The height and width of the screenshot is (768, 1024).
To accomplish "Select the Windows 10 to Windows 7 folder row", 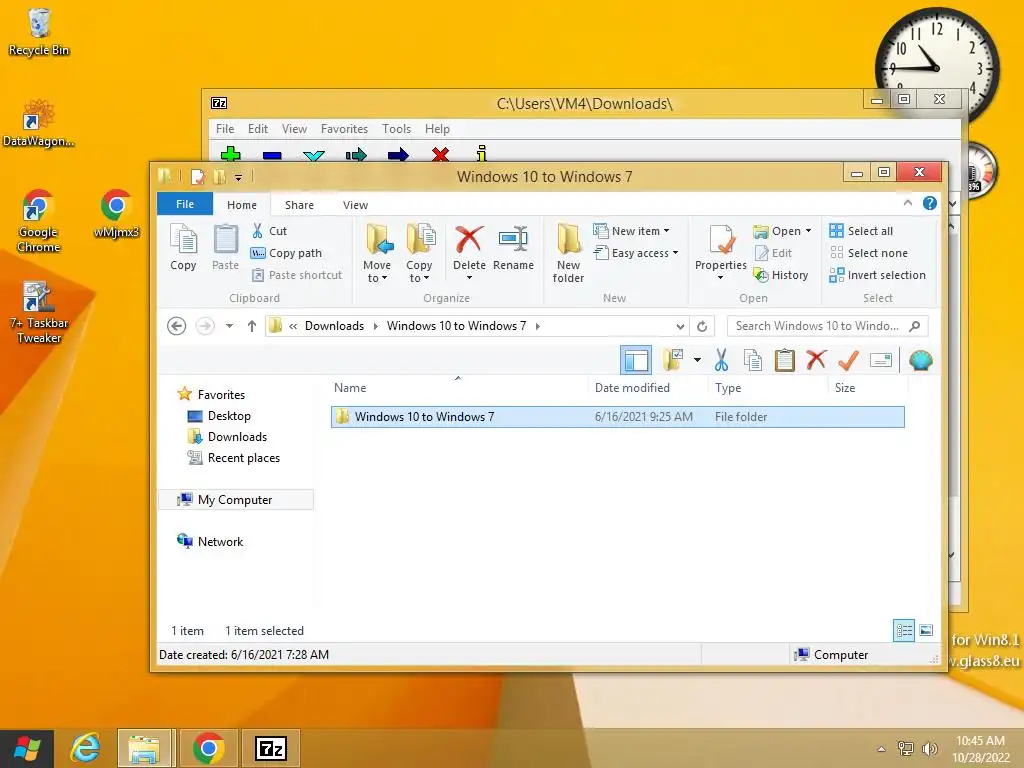I will tap(618, 417).
